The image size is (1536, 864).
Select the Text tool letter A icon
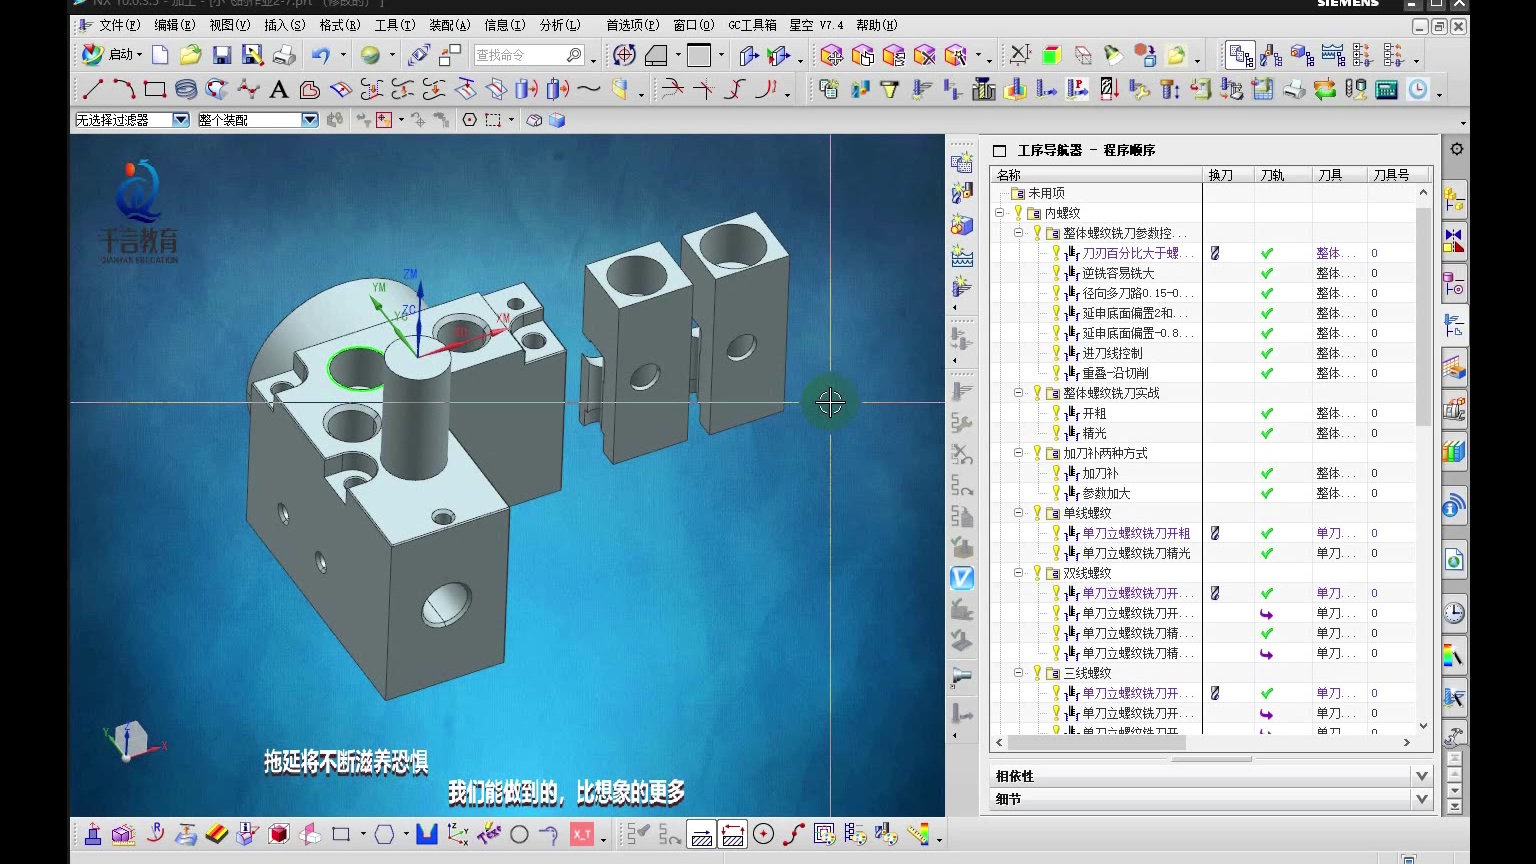(x=279, y=90)
